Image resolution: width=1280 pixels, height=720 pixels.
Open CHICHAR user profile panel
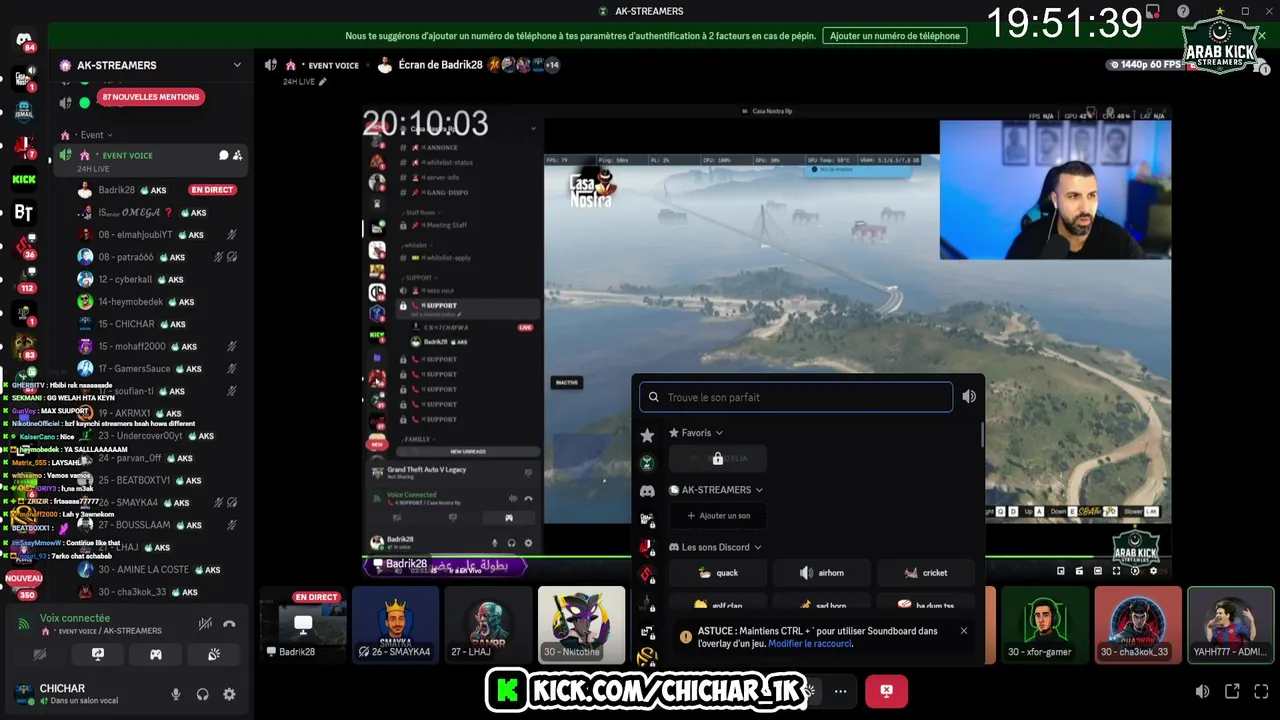tap(85, 694)
